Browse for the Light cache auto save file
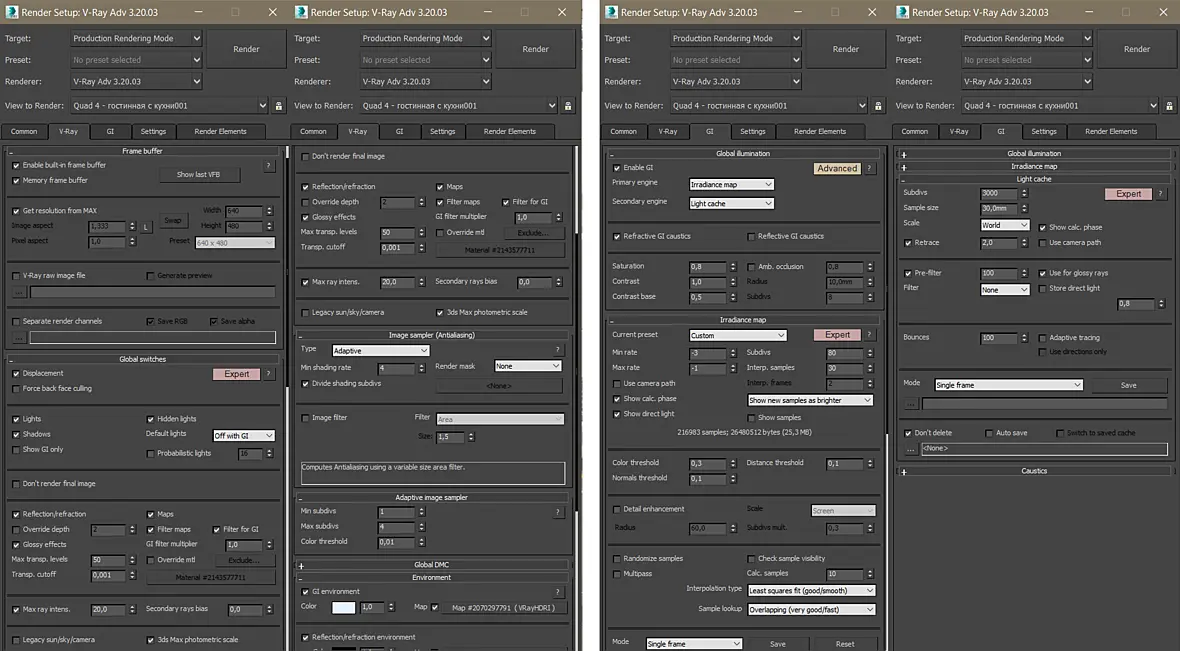This screenshot has width=1180, height=651. click(x=911, y=449)
